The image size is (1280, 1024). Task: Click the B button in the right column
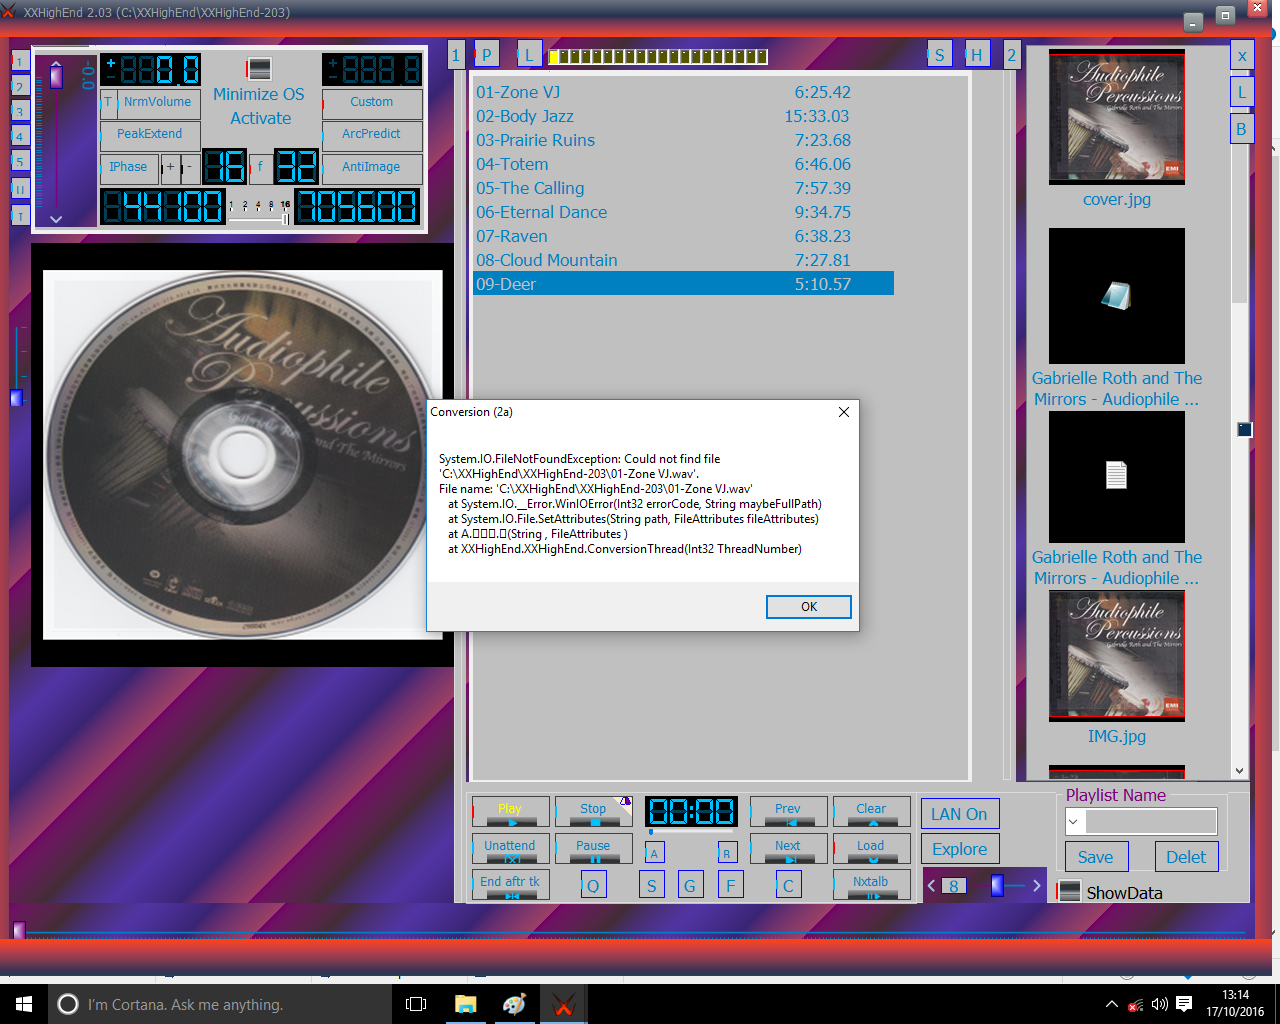(x=1241, y=129)
